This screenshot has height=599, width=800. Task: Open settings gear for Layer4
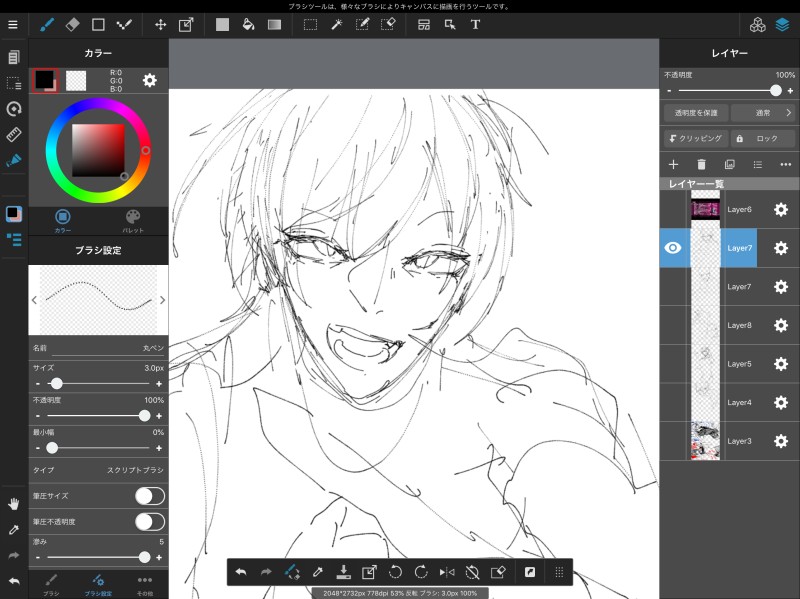click(x=781, y=403)
